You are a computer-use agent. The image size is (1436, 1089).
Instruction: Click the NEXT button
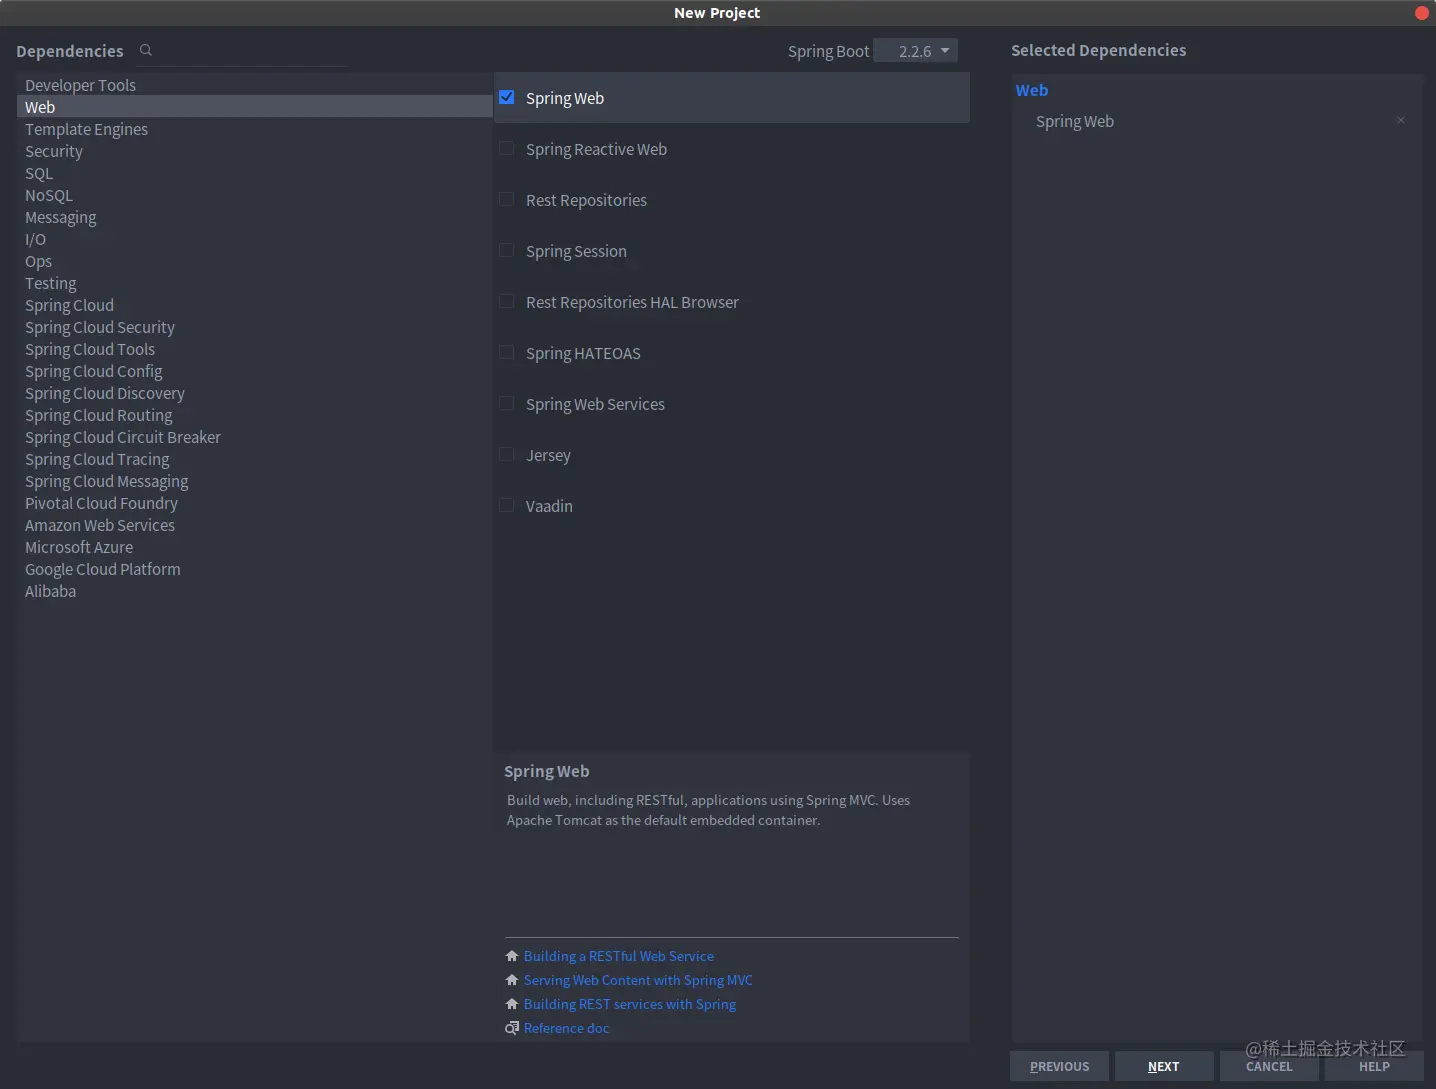(1164, 1066)
